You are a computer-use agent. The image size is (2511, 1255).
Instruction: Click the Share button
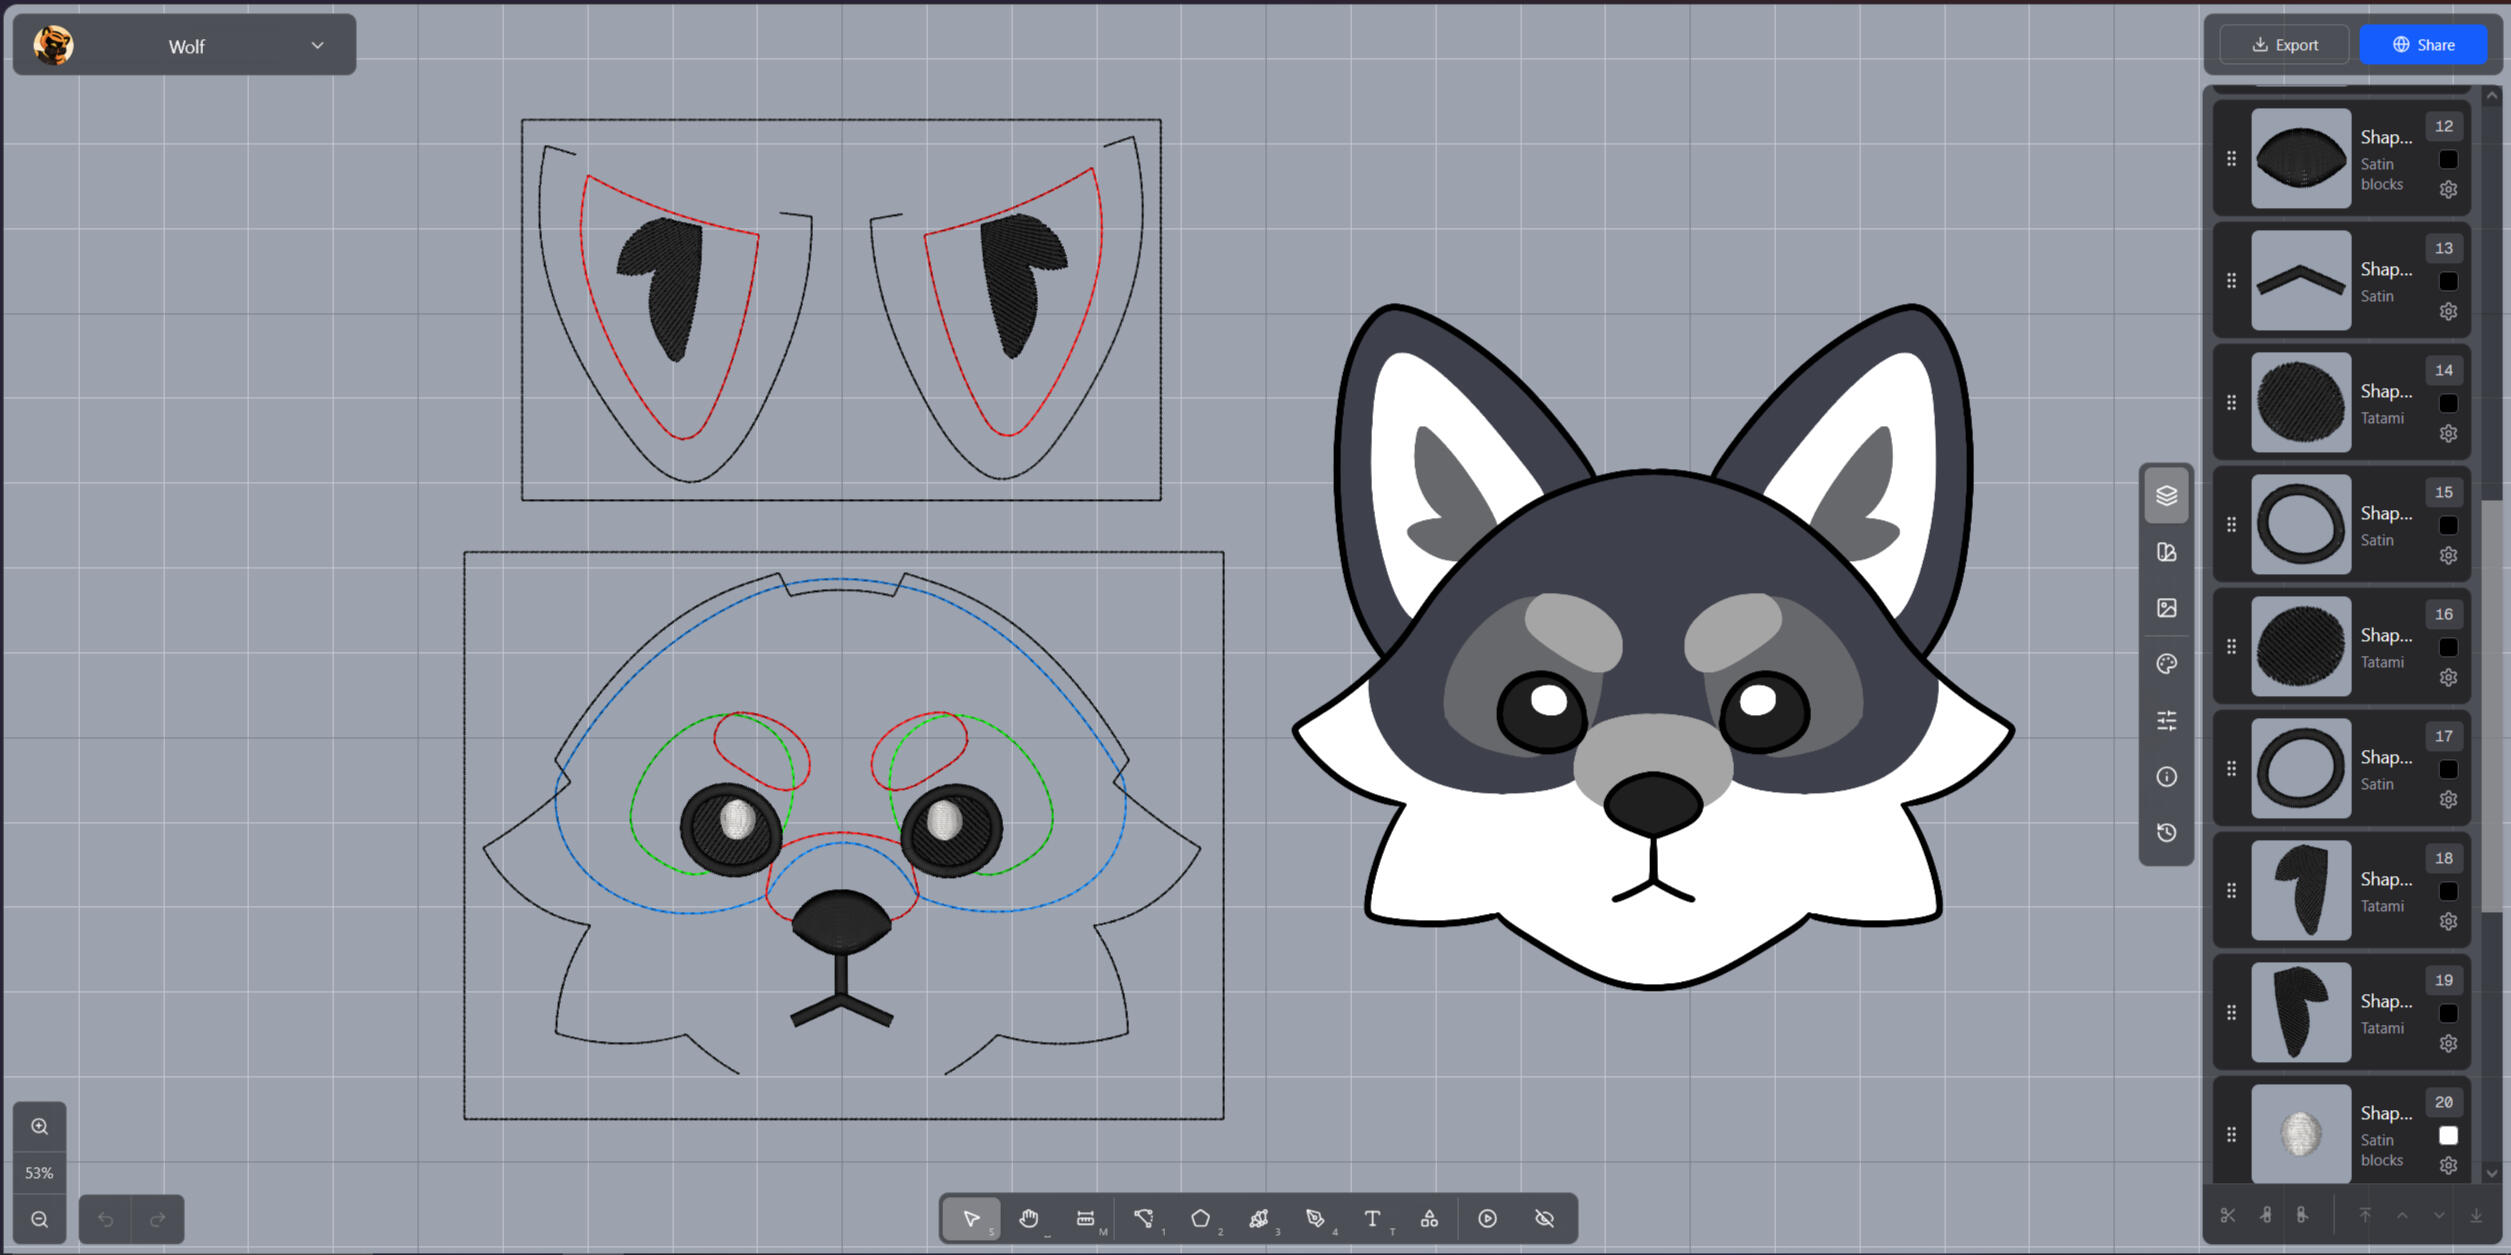coord(2424,45)
